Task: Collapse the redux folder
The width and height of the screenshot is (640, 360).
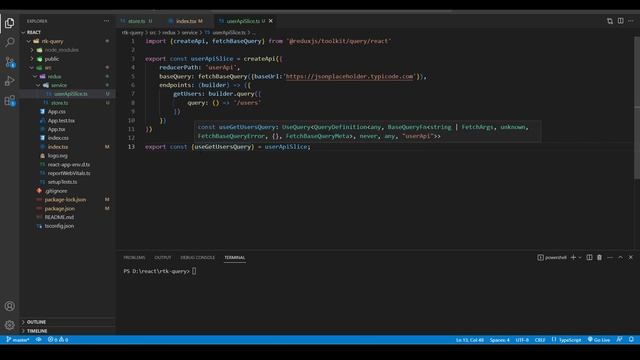Action: (x=67, y=76)
